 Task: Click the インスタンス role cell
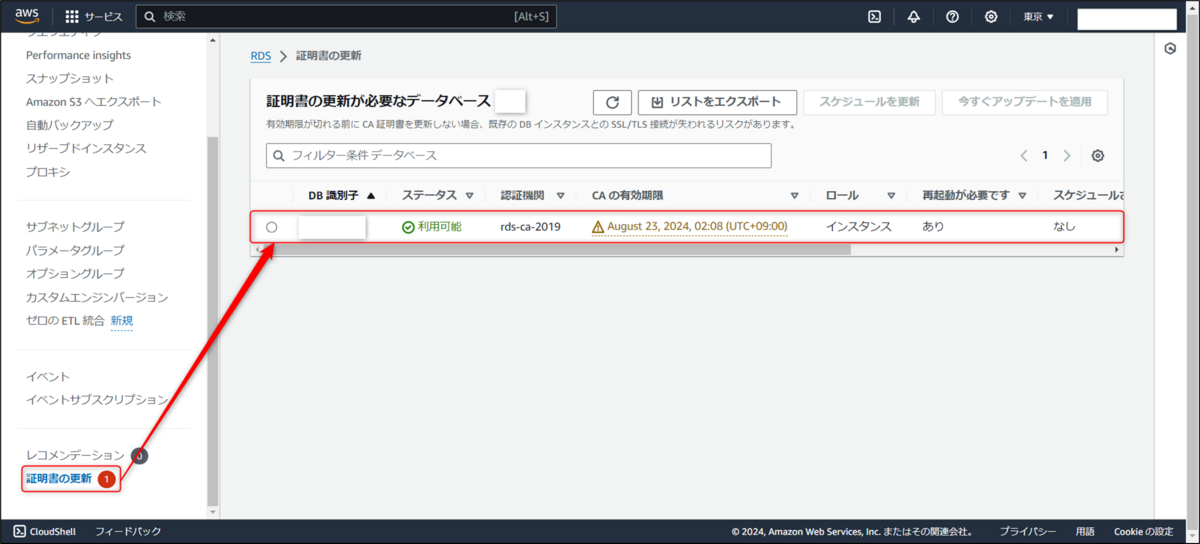858,227
